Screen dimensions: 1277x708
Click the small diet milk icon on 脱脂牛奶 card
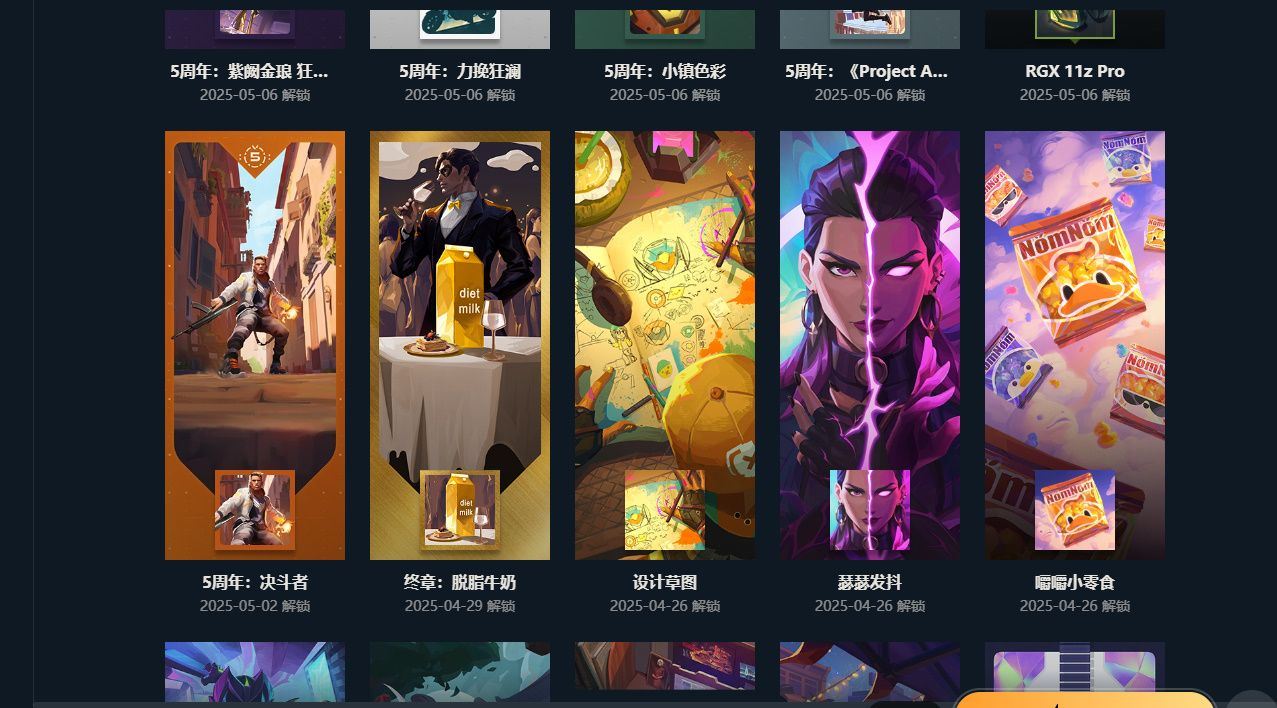(x=460, y=510)
